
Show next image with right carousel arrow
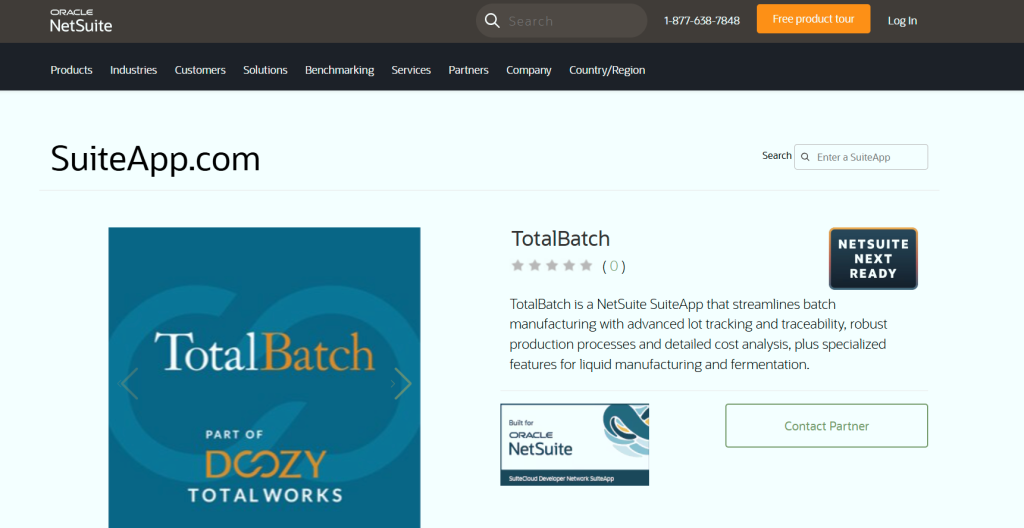(x=402, y=383)
